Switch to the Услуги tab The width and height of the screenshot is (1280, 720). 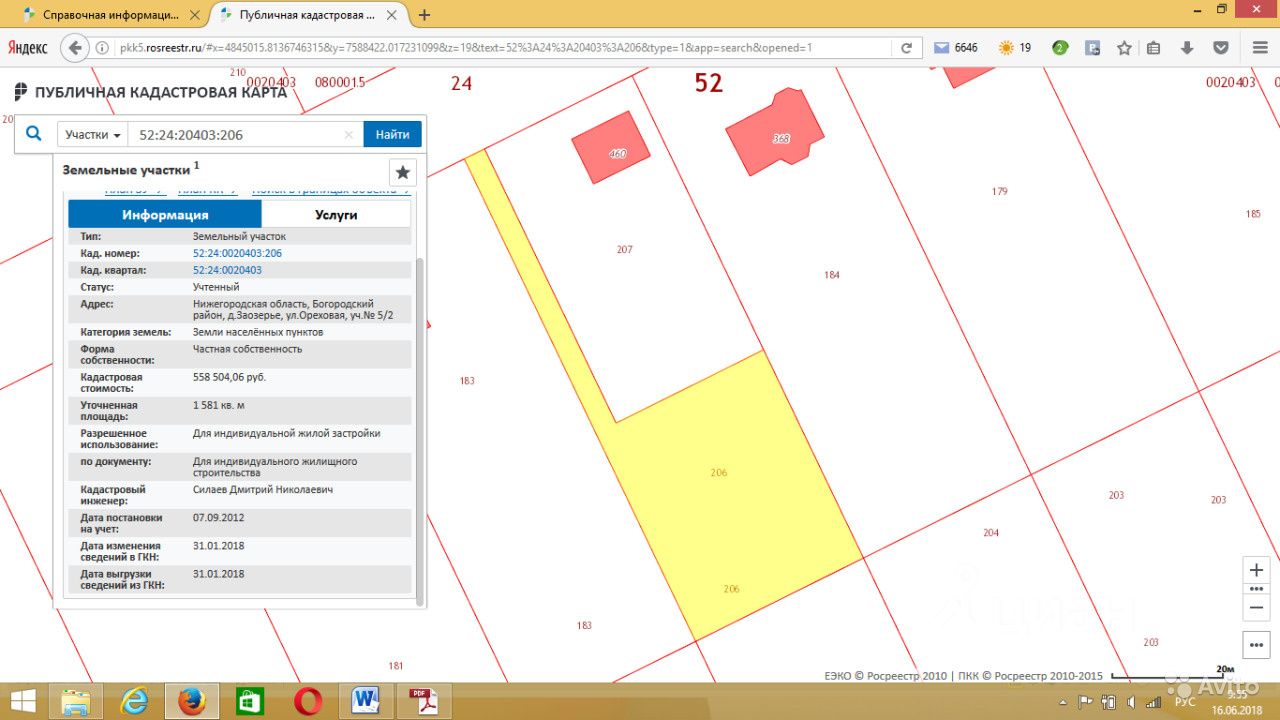click(x=336, y=214)
